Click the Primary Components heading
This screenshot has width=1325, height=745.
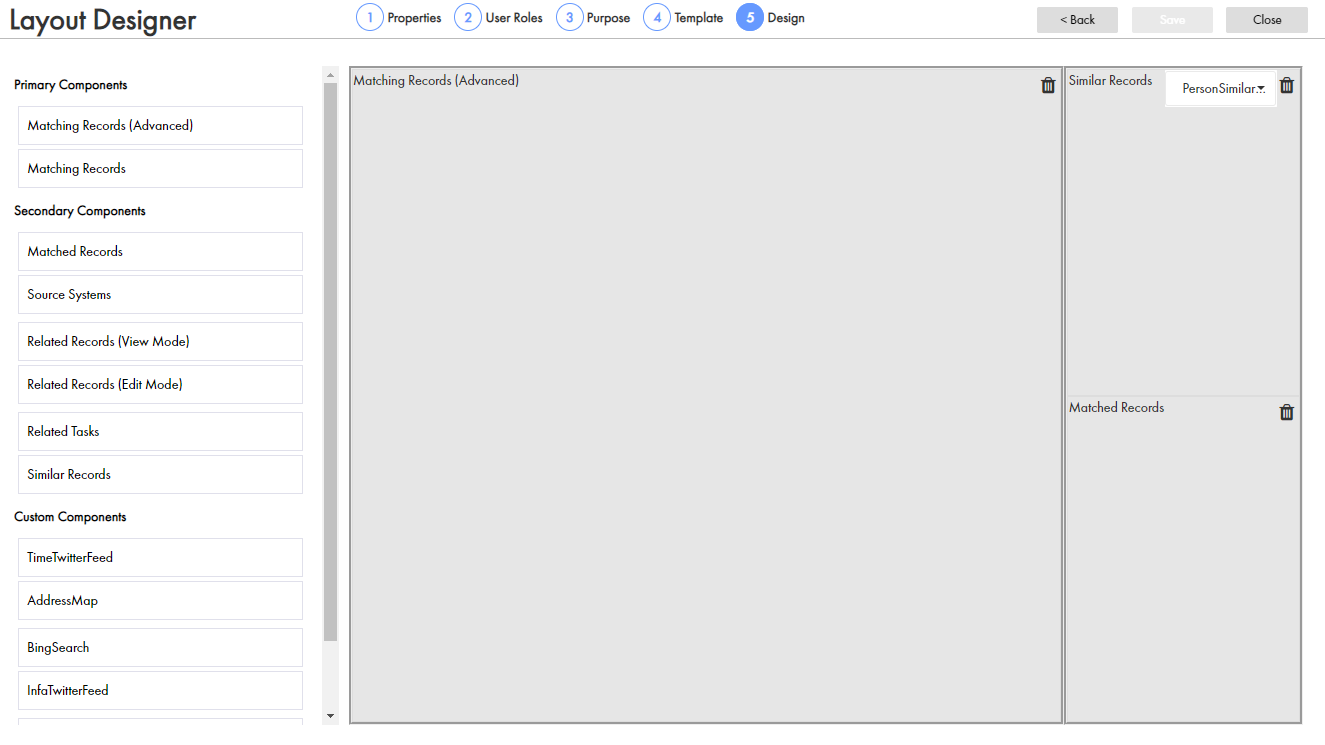(71, 85)
